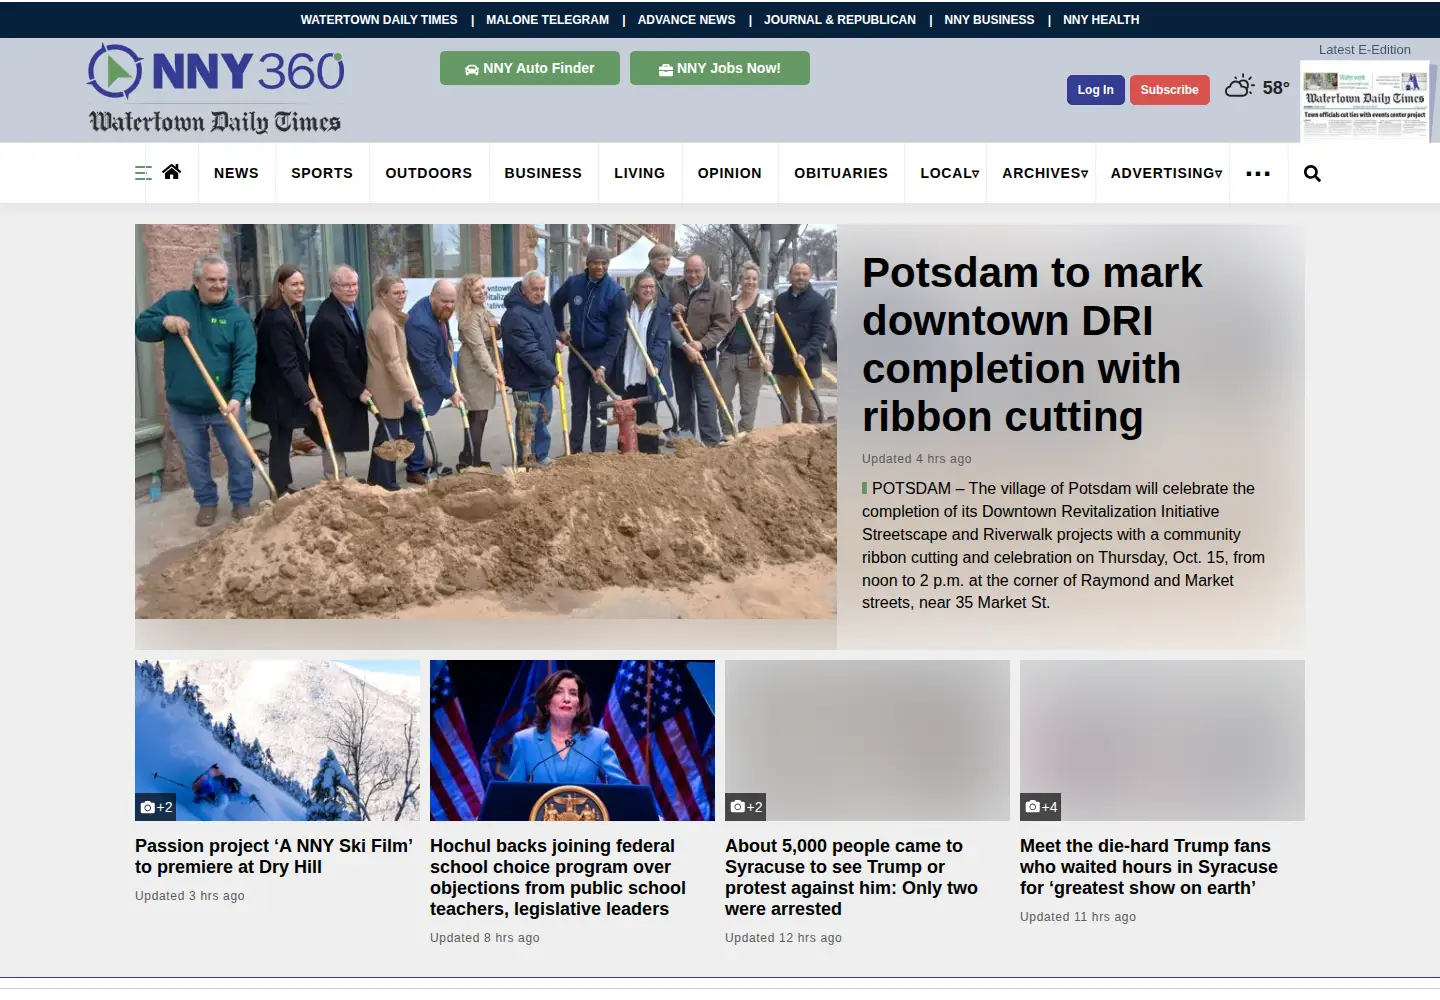Expand the Advertising dropdown menu
This screenshot has width=1440, height=1000.
(1166, 173)
